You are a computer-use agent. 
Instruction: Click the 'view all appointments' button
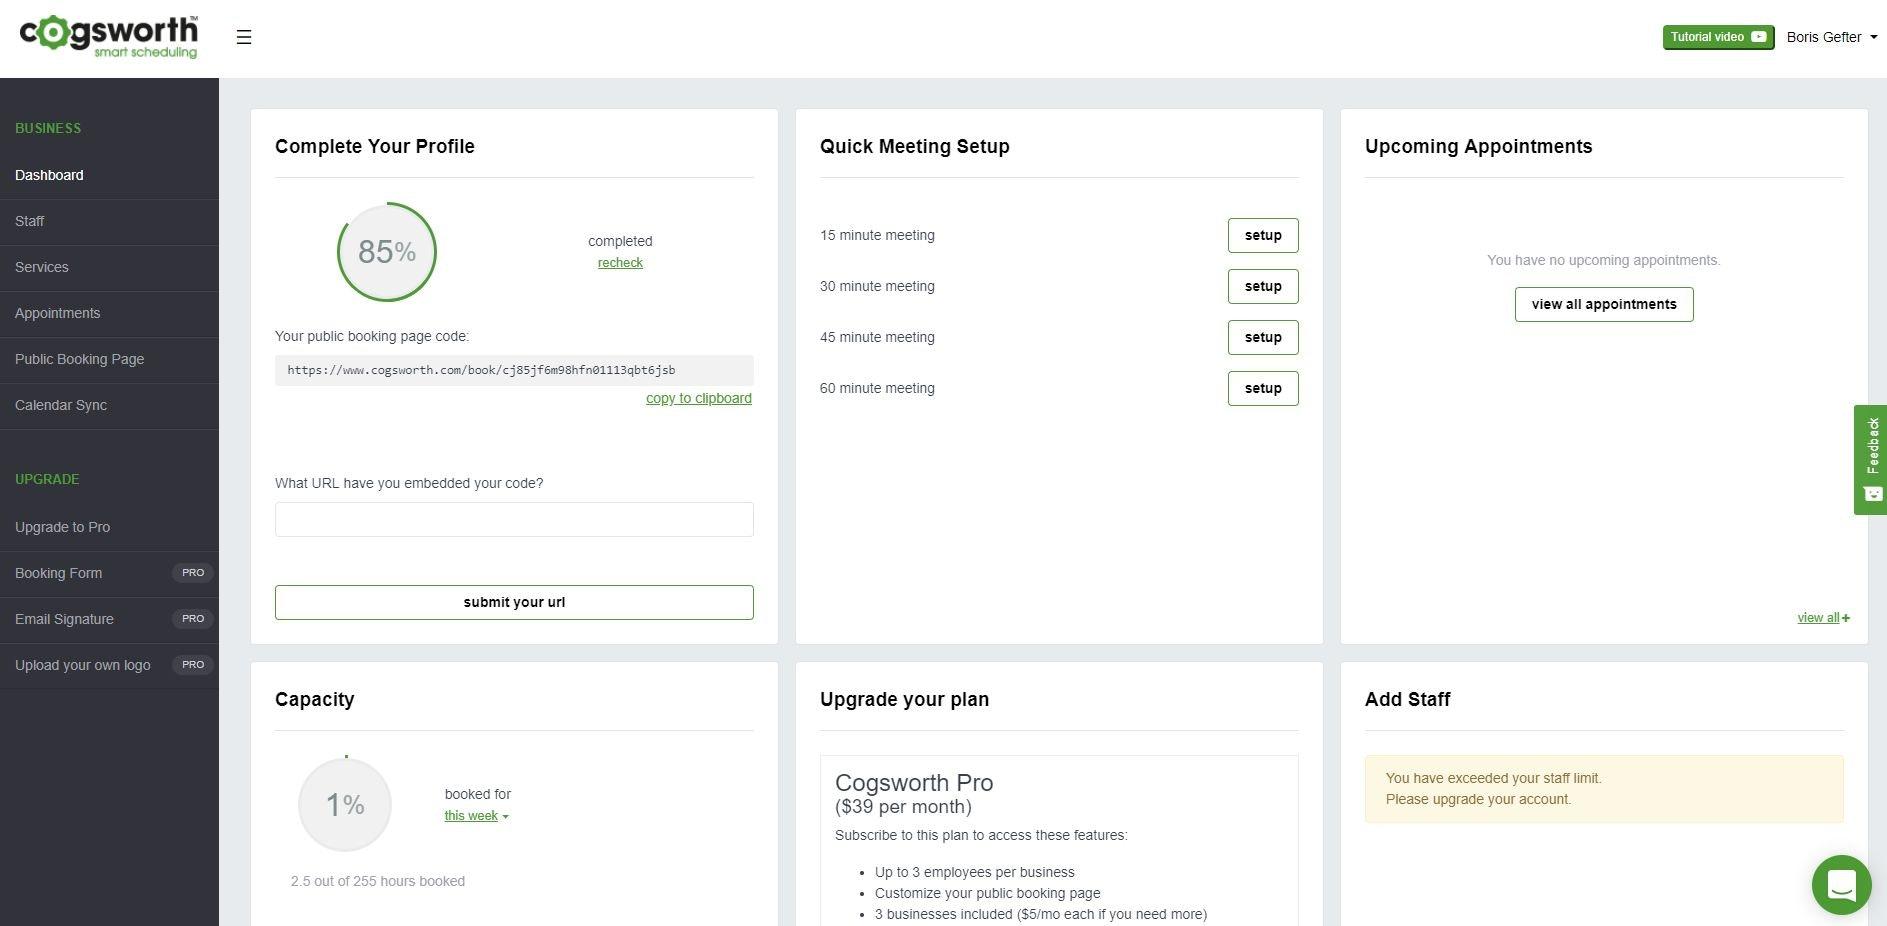pos(1604,305)
